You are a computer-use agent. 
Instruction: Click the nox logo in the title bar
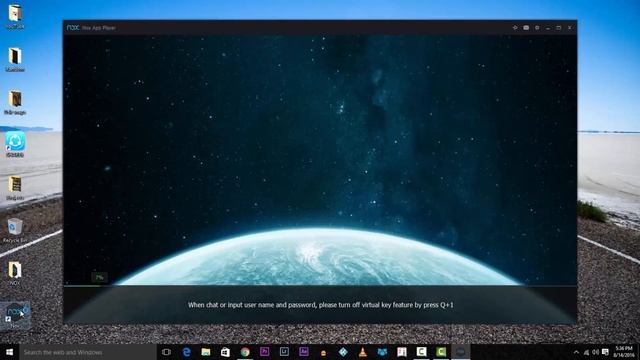click(x=73, y=28)
